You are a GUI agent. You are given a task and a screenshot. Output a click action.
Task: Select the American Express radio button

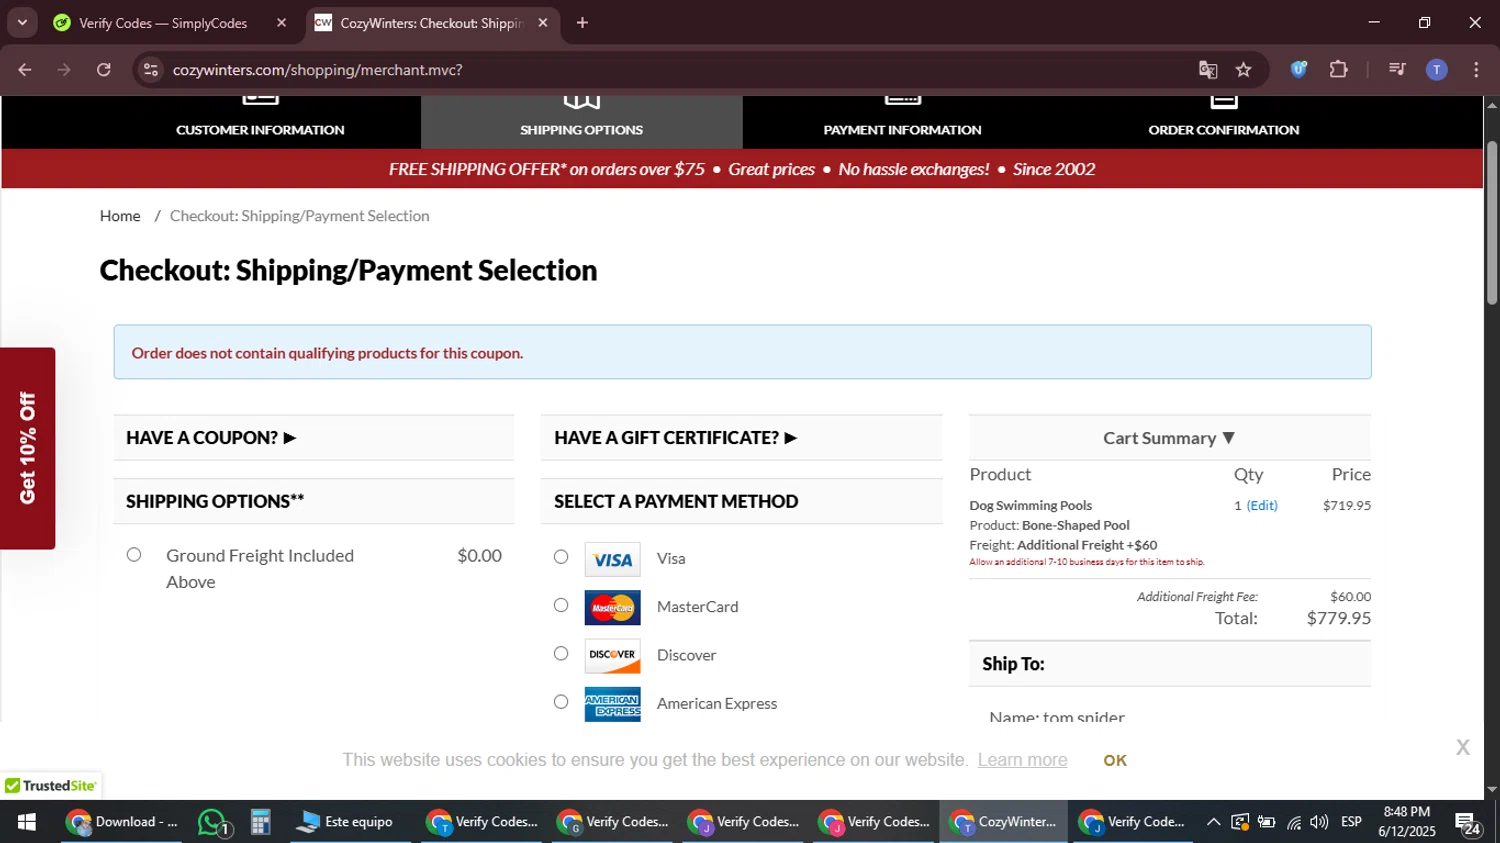[561, 702]
